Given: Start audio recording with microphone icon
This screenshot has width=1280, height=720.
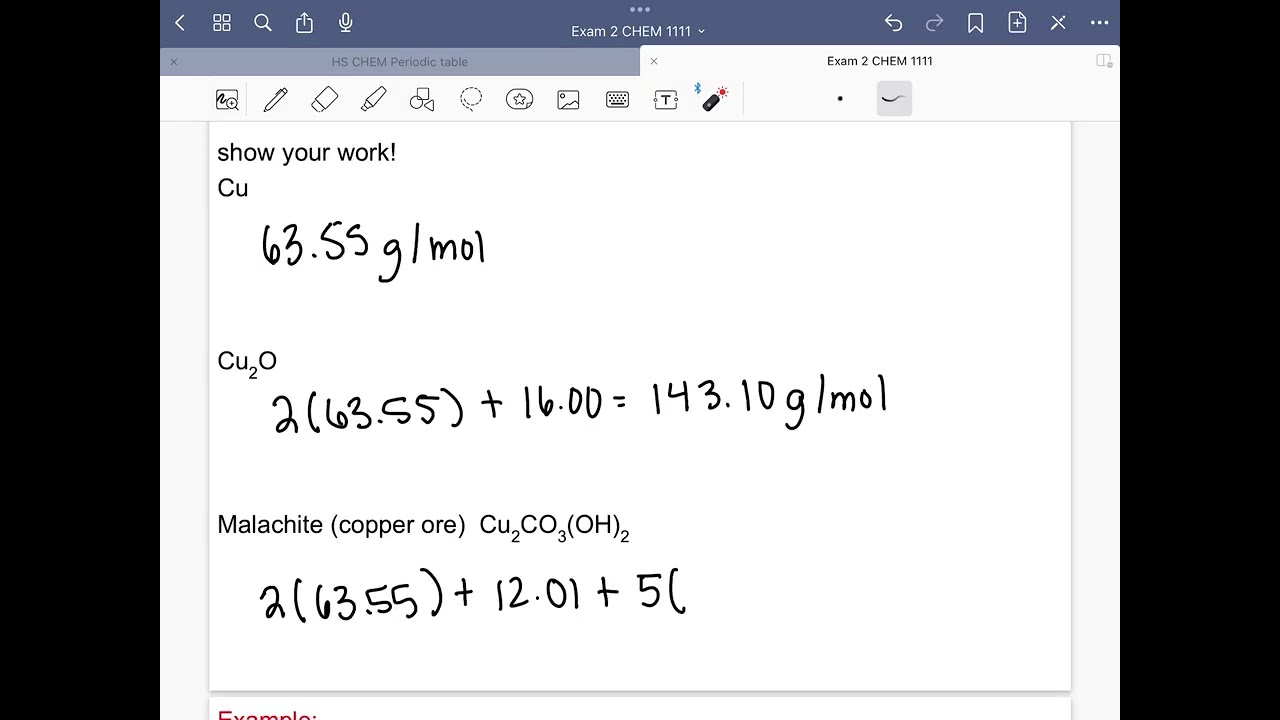Looking at the screenshot, I should (x=346, y=22).
